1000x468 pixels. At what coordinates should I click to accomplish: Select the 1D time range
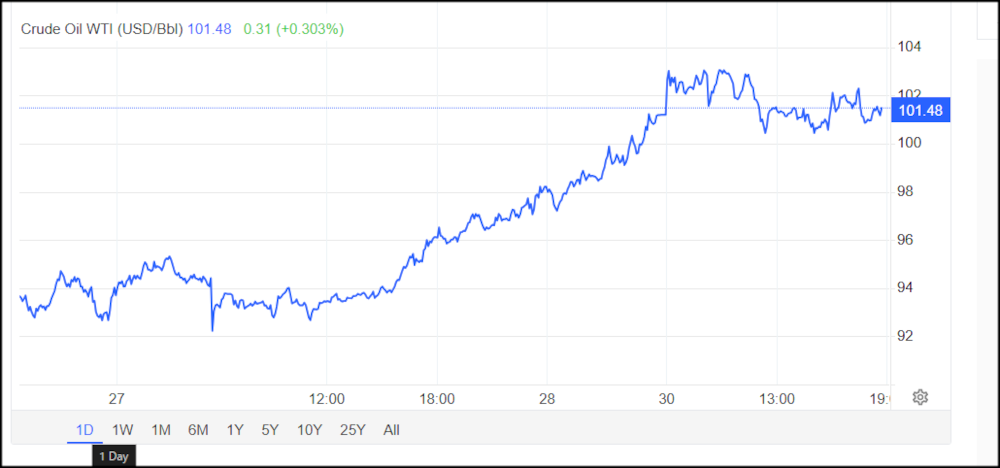(x=85, y=430)
